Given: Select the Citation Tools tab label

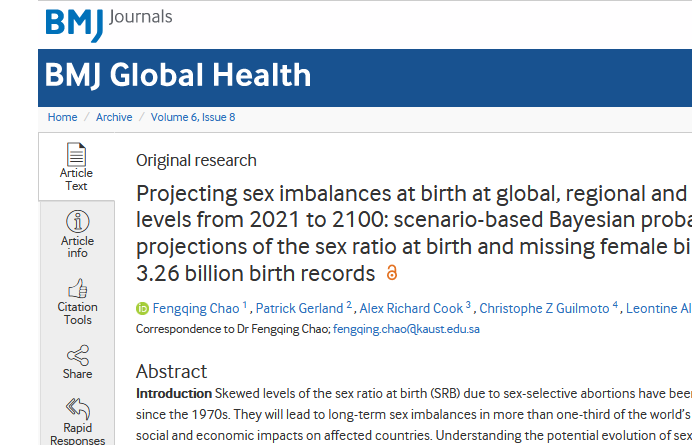Looking at the screenshot, I should click(x=77, y=313).
